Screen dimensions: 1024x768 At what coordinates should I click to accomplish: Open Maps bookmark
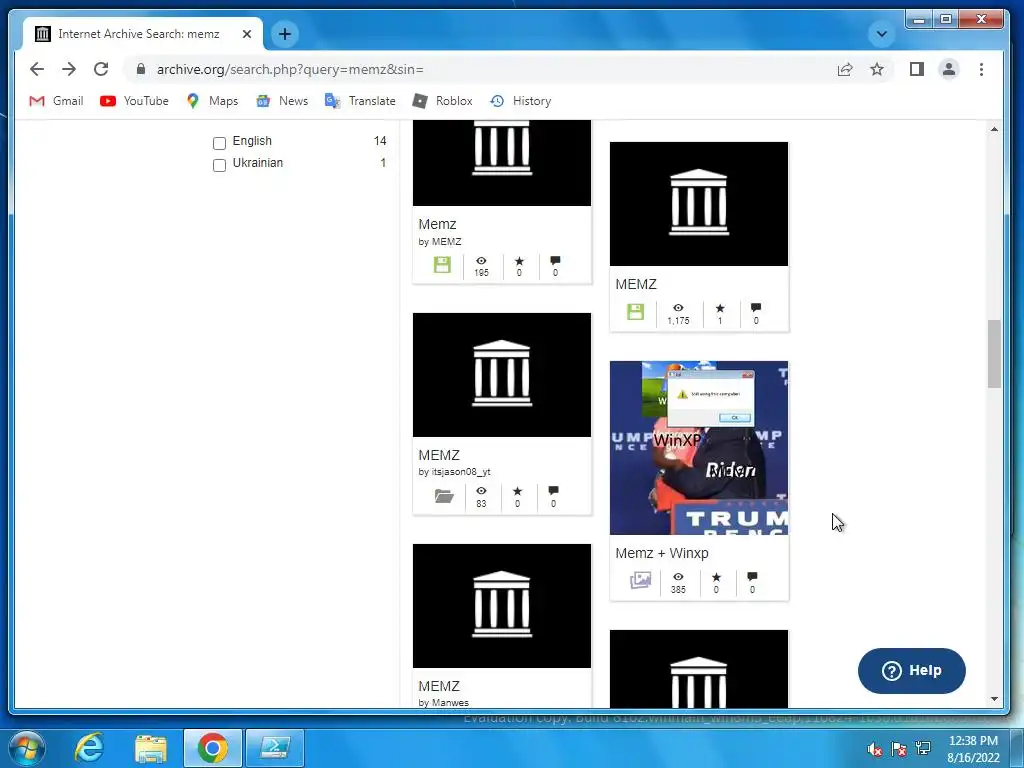click(212, 101)
